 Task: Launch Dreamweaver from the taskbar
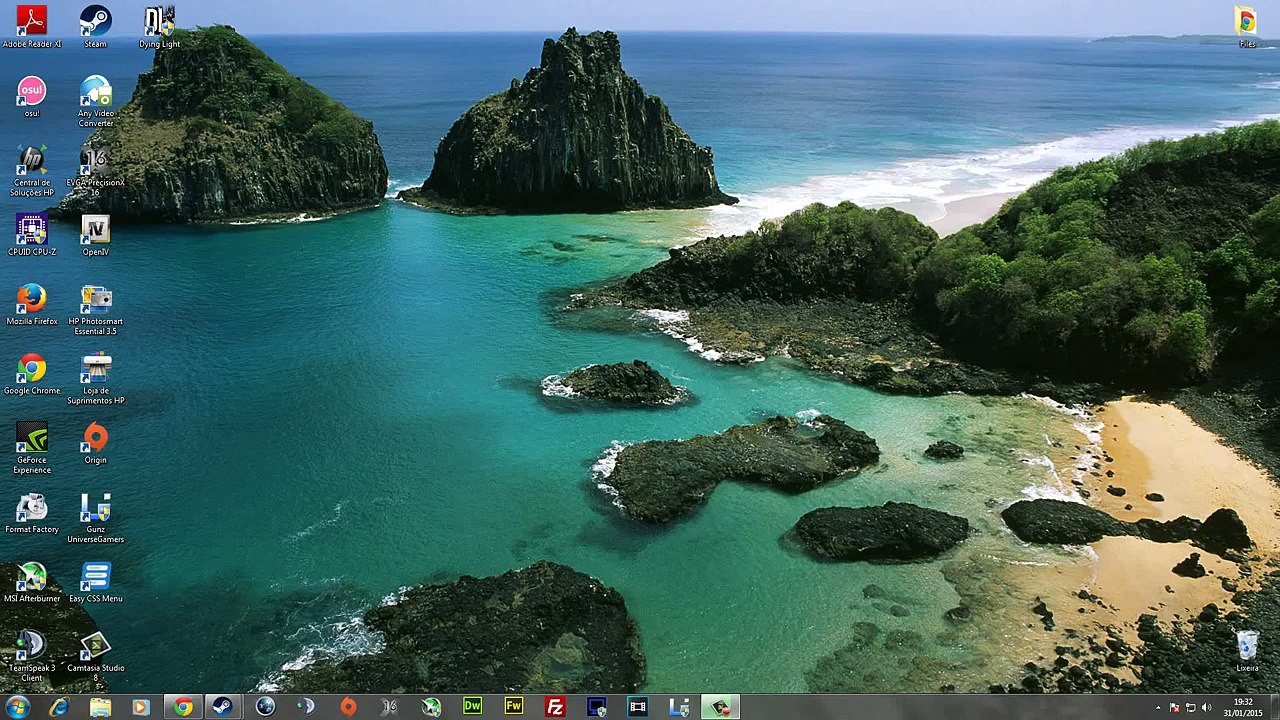pos(472,707)
